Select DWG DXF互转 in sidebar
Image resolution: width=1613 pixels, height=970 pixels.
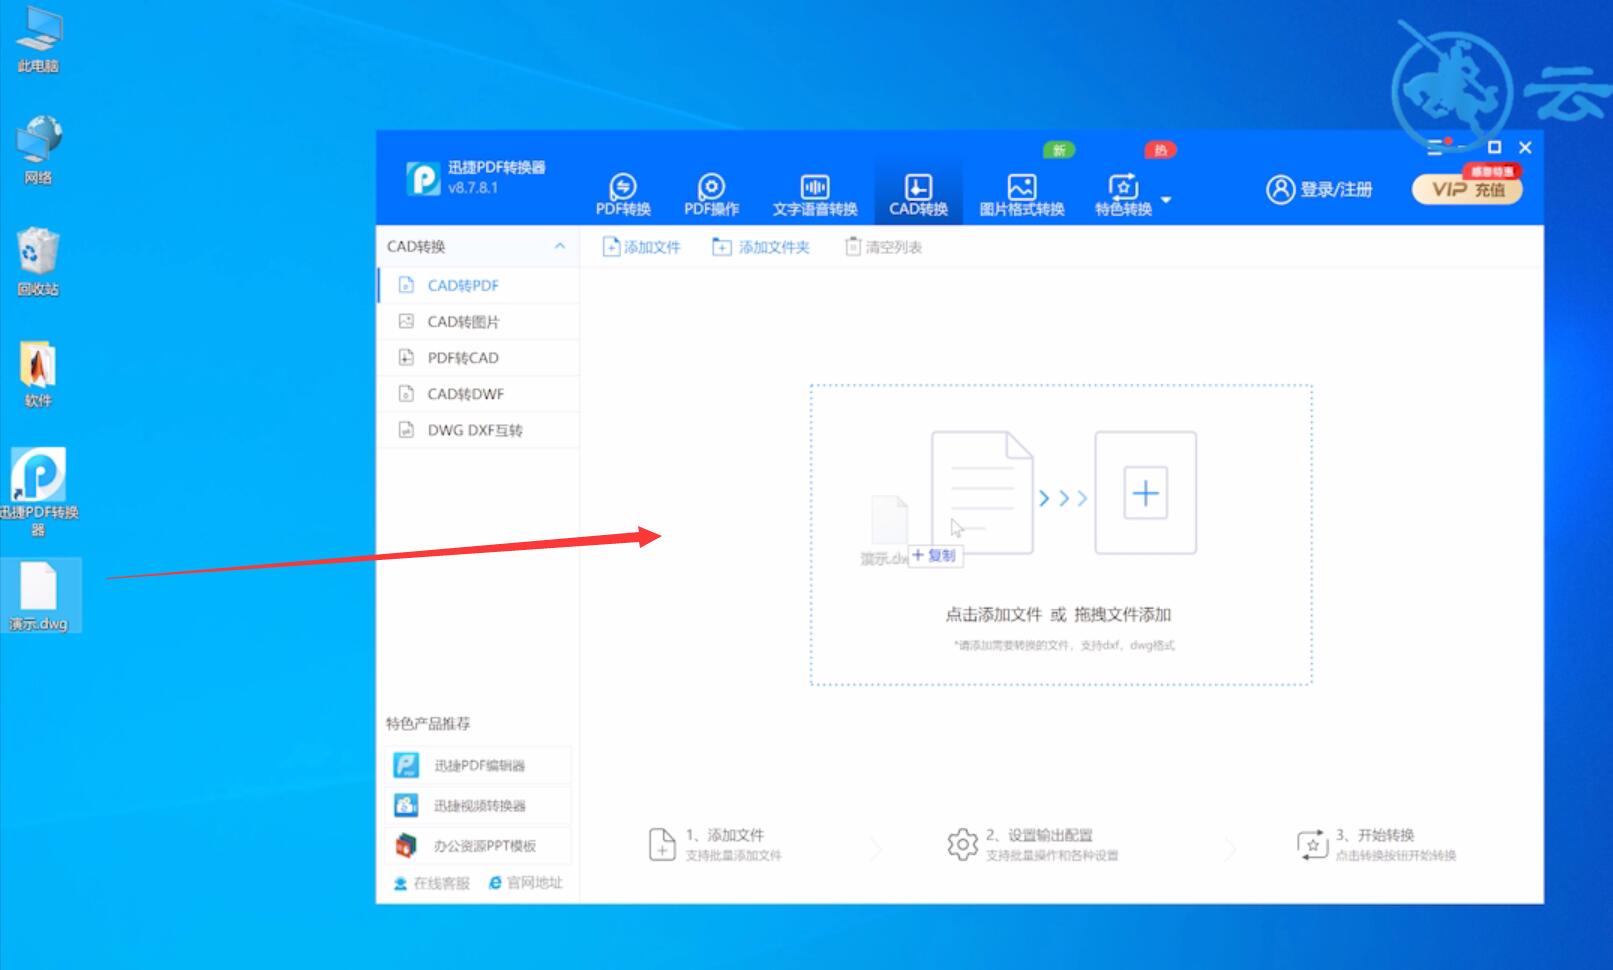click(x=479, y=430)
